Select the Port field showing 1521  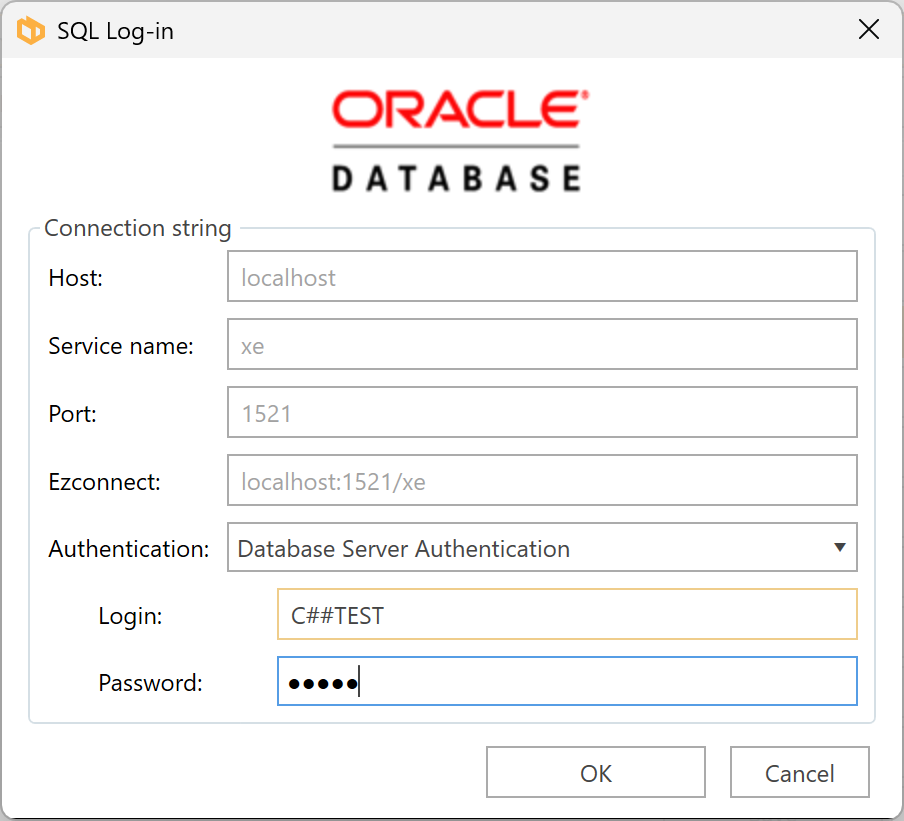tap(542, 412)
